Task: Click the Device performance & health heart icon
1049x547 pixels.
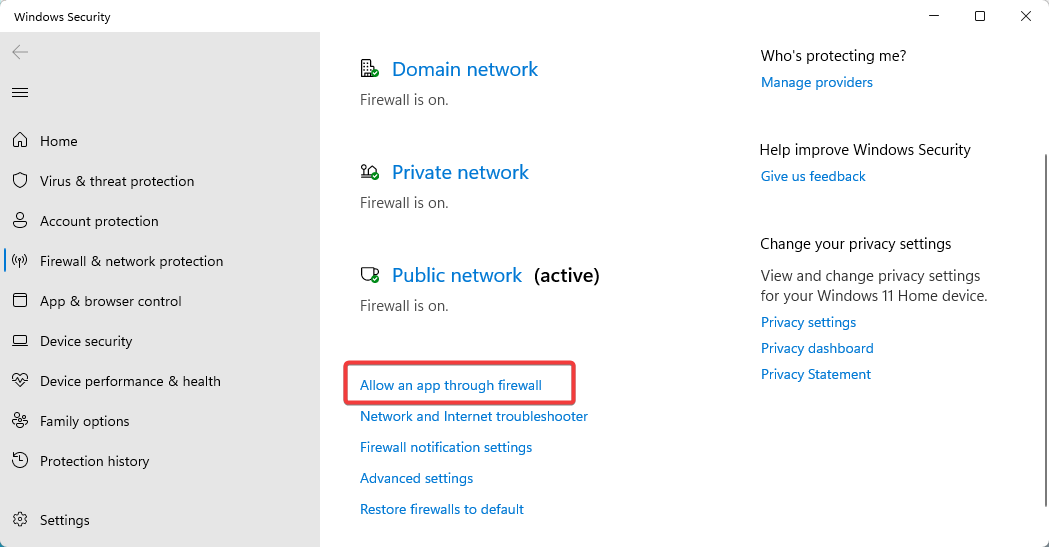Action: click(x=20, y=381)
